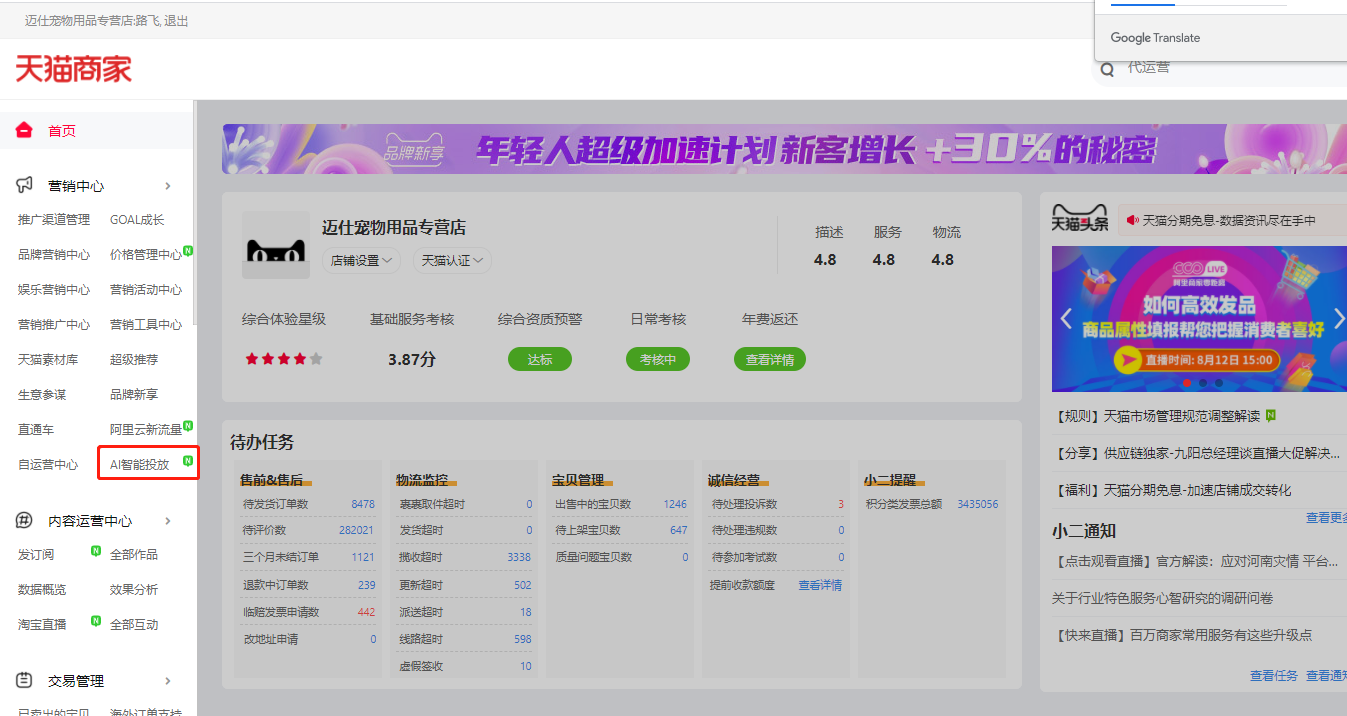The image size is (1347, 716).
Task: Open 关于行业特色服务心智研究的调研问卷 notice
Action: coord(1162,598)
